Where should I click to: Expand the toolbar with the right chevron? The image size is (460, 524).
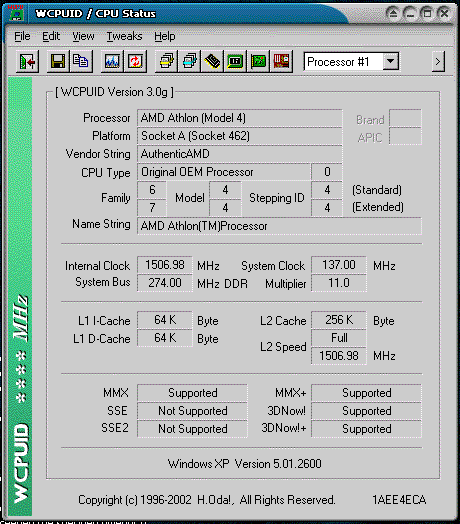point(438,61)
